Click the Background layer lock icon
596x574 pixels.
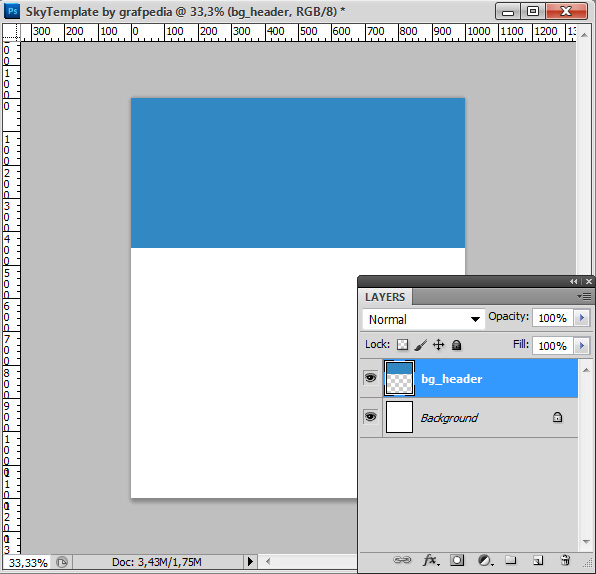point(557,417)
